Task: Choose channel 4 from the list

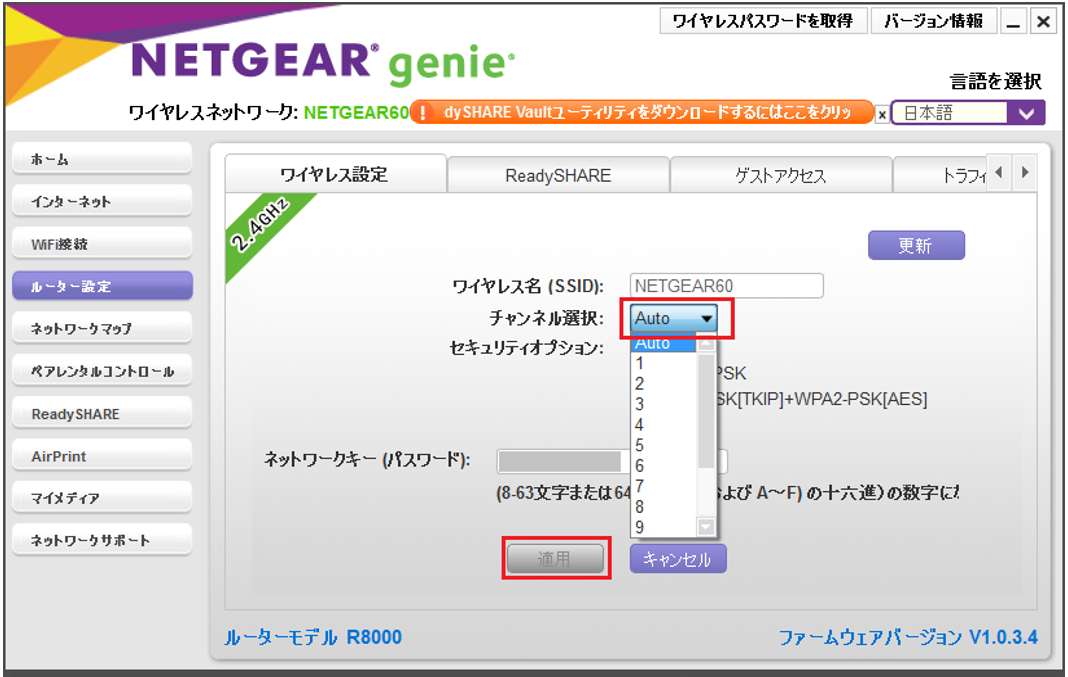Action: [x=663, y=424]
